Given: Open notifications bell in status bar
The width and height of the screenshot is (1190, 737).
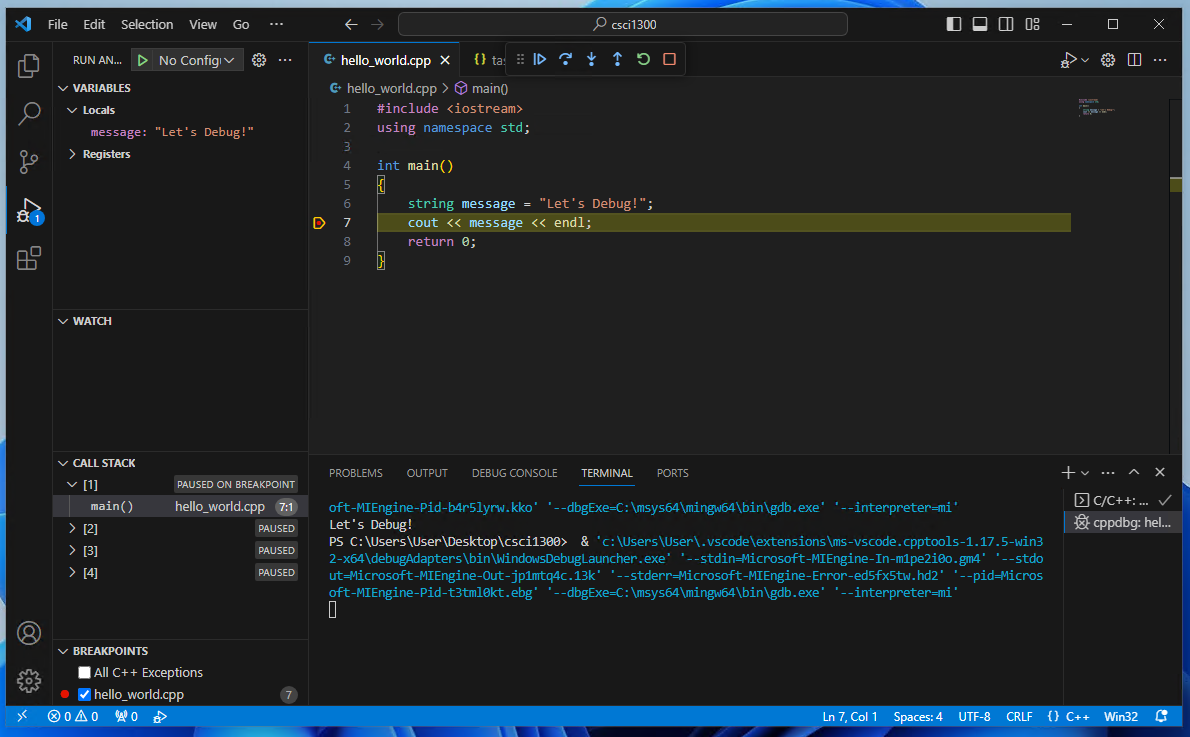Looking at the screenshot, I should tap(1161, 717).
